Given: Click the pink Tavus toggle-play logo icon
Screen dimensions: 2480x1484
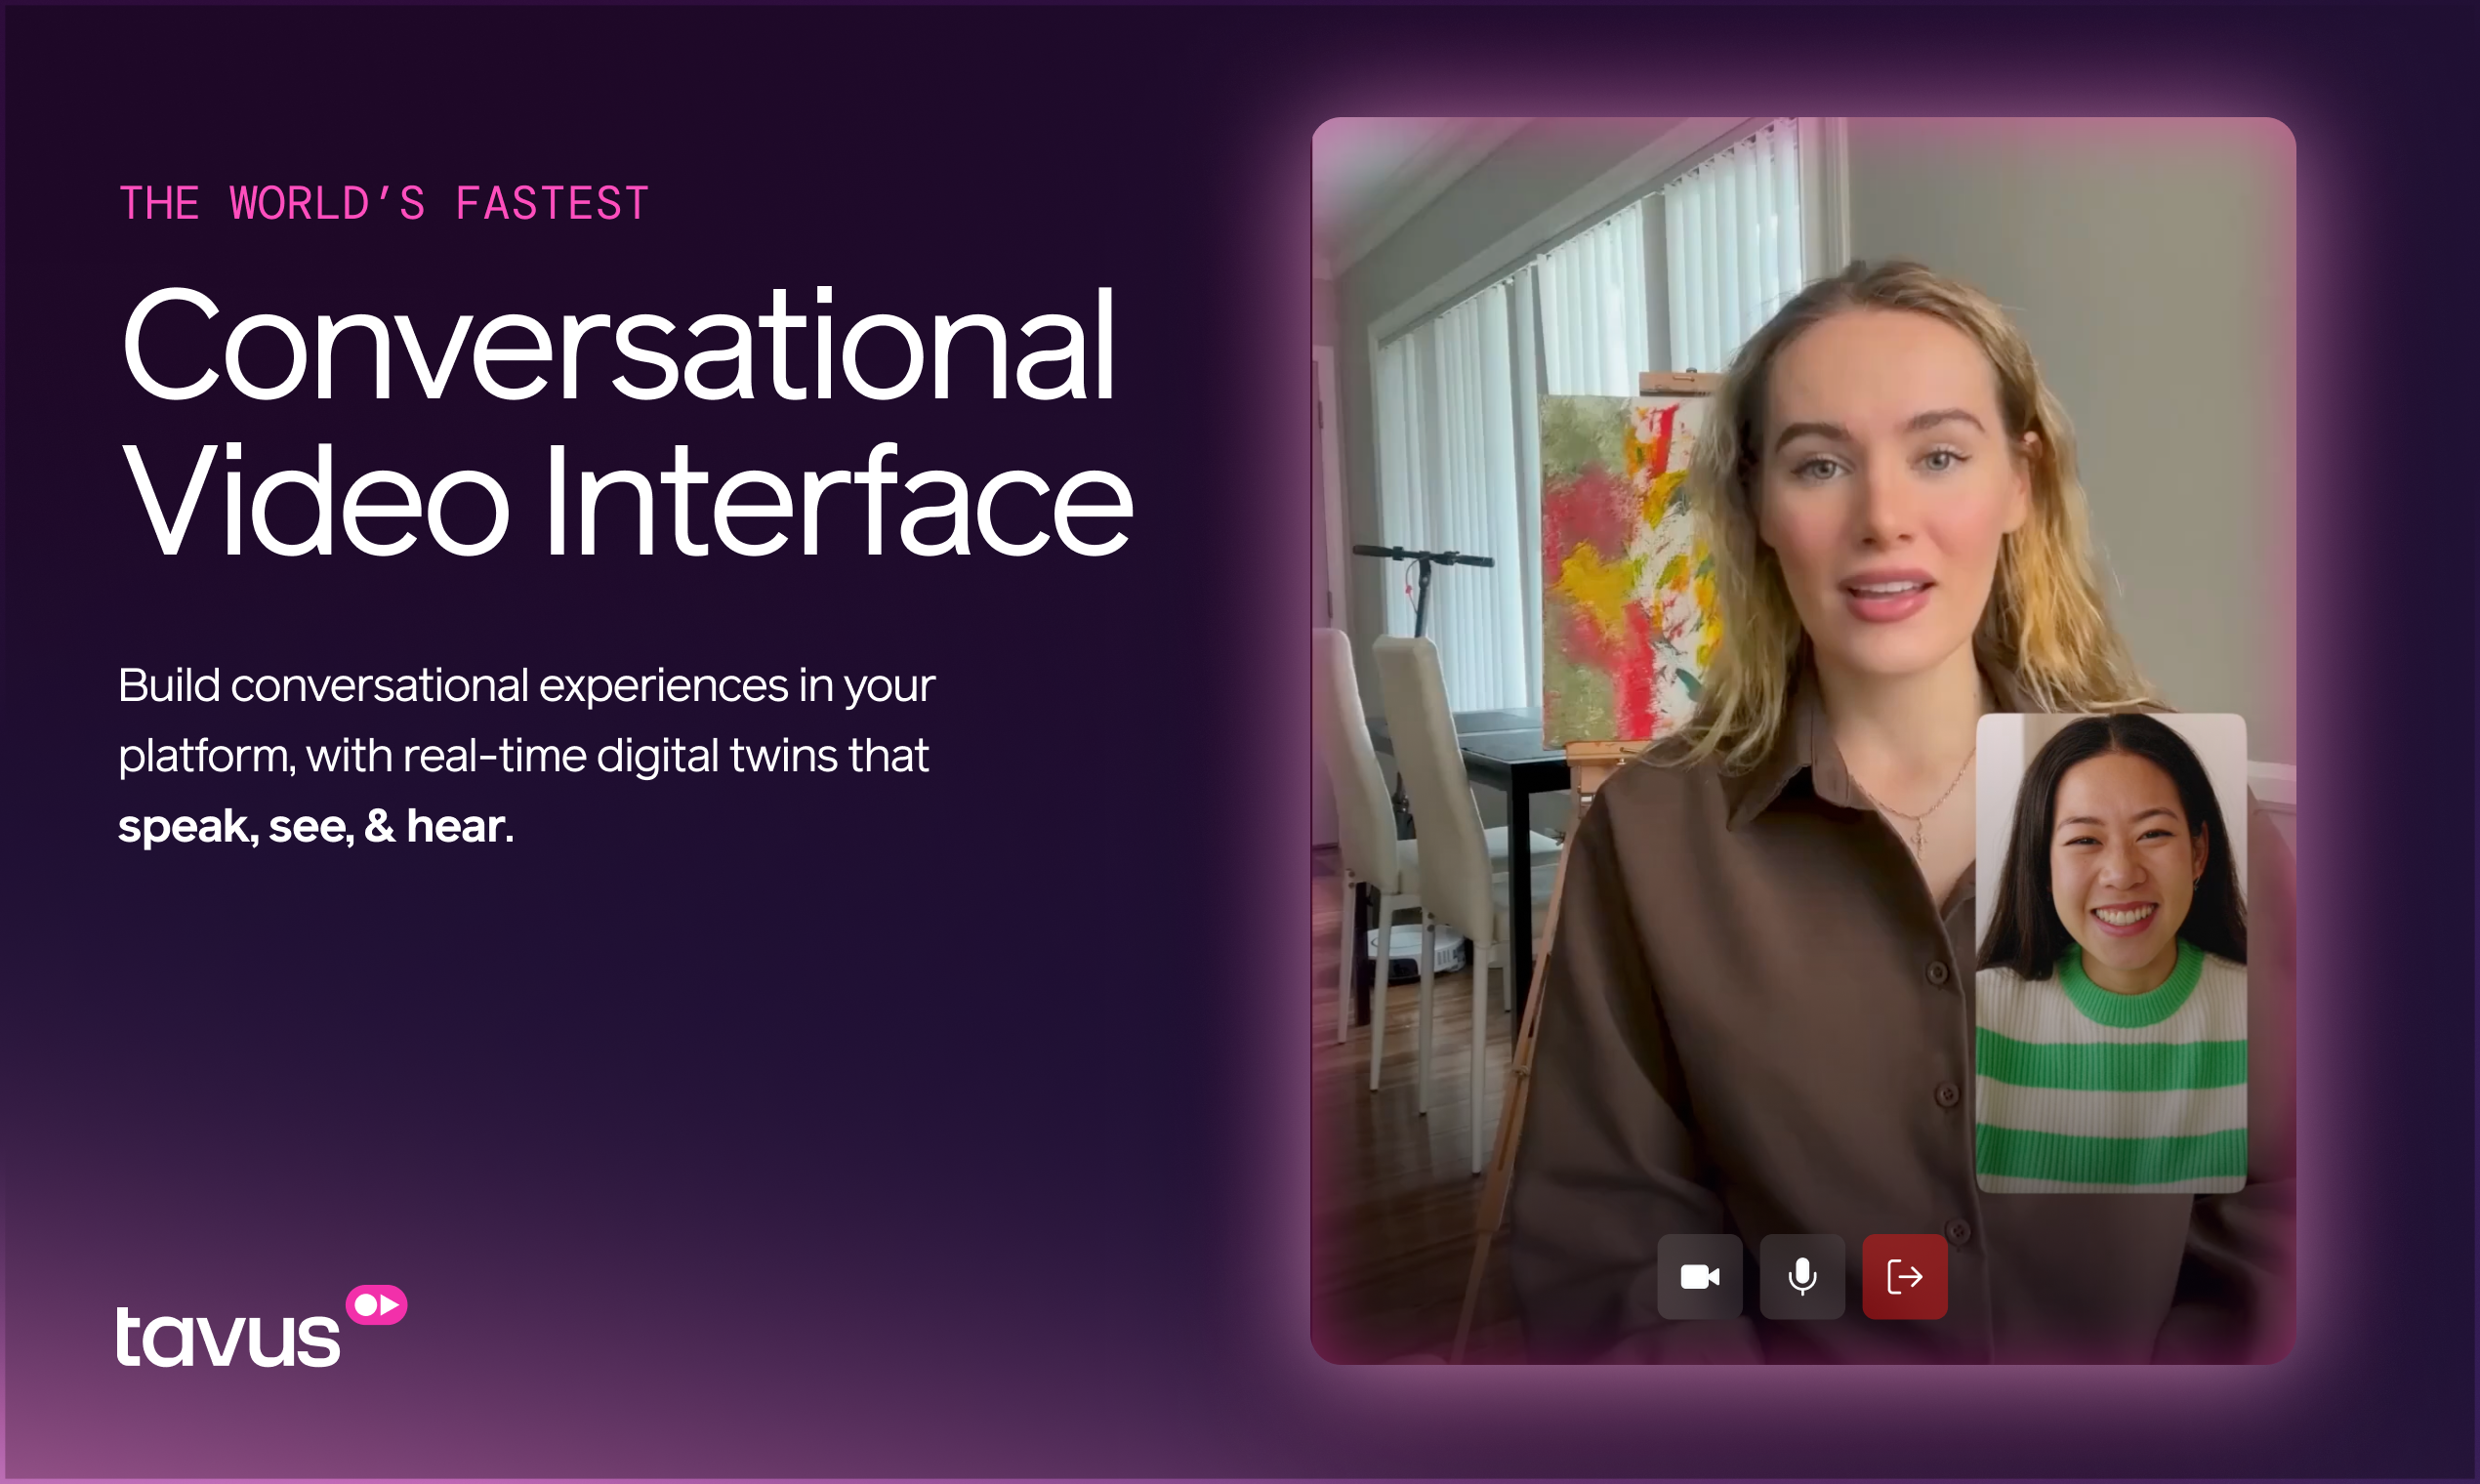Looking at the screenshot, I should 376,1305.
